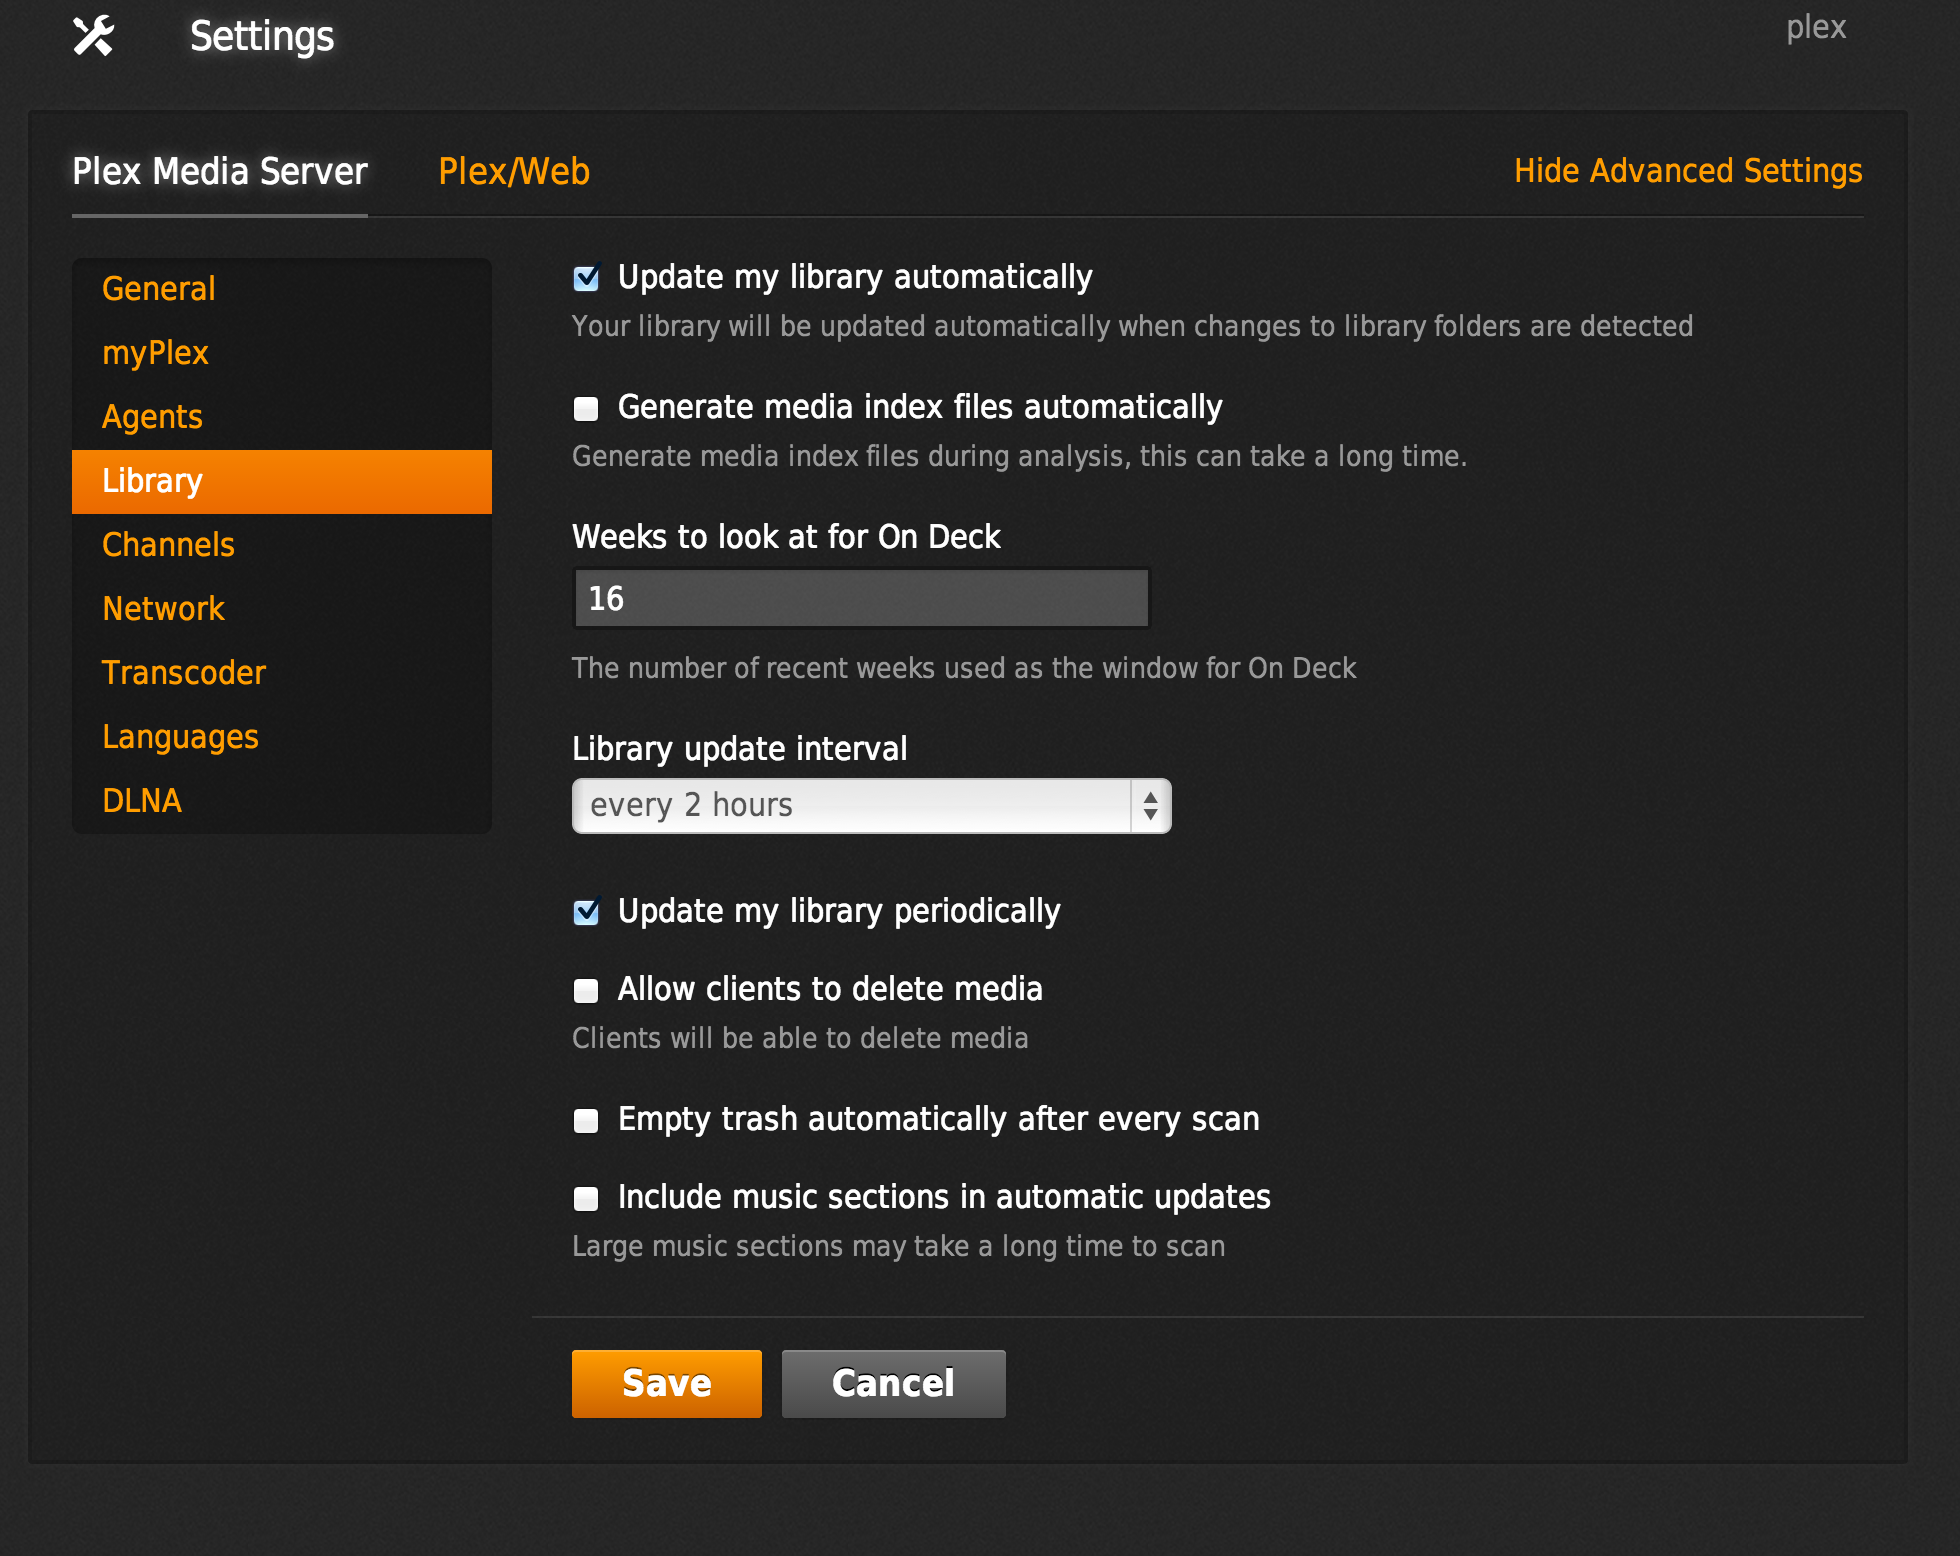Click the Weeks to look at for On Deck field
Screen dimensions: 1960x1556
[x=861, y=598]
